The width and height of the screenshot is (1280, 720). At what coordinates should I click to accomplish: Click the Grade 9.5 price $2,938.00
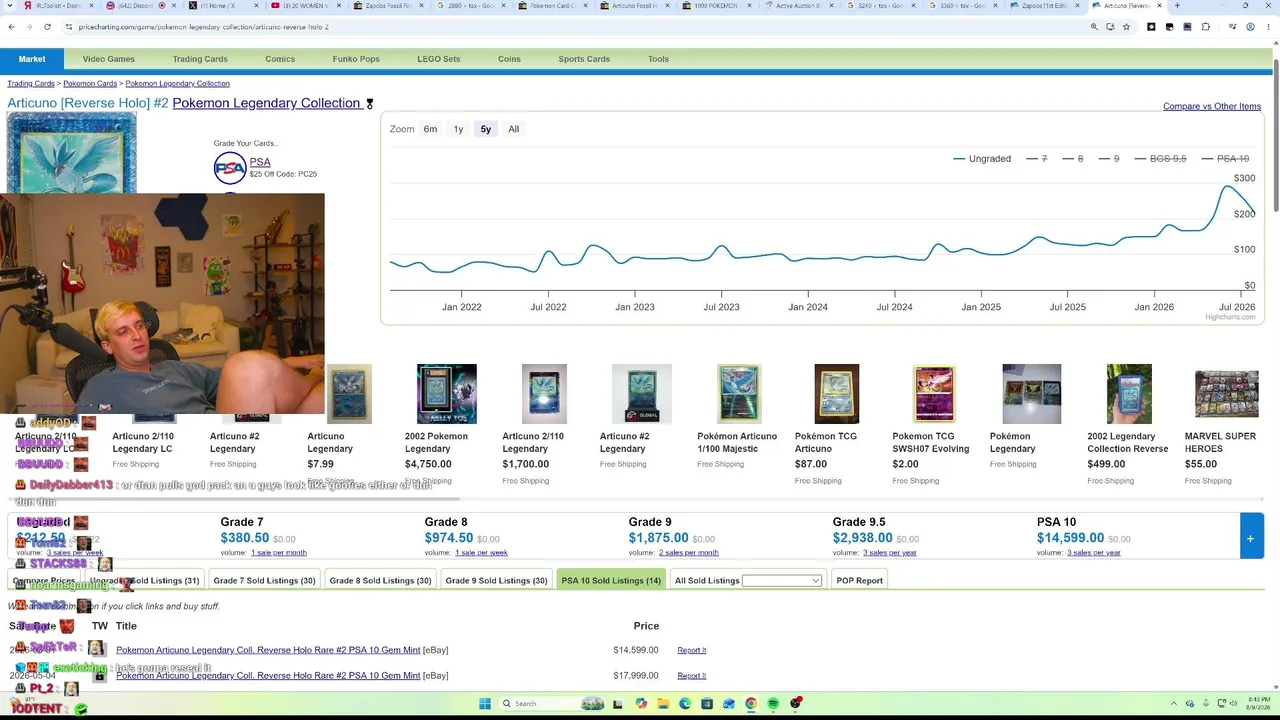click(862, 538)
